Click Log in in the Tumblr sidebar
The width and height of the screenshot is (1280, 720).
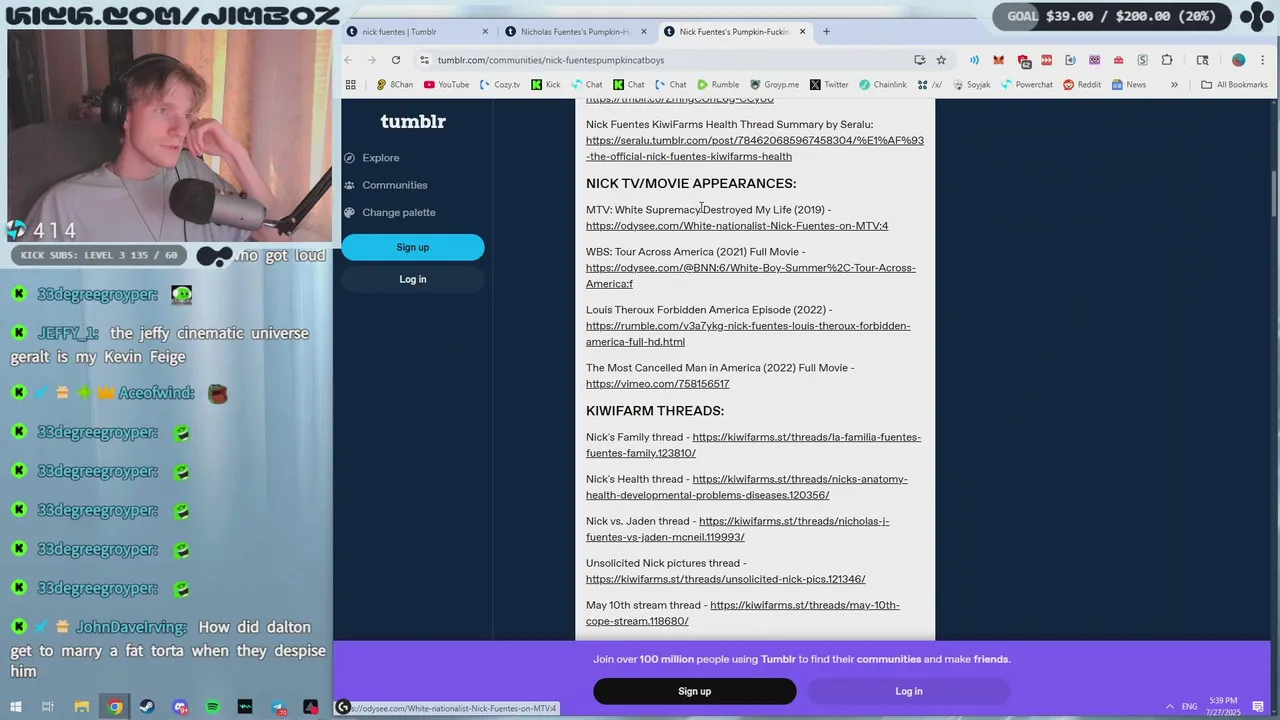click(413, 279)
